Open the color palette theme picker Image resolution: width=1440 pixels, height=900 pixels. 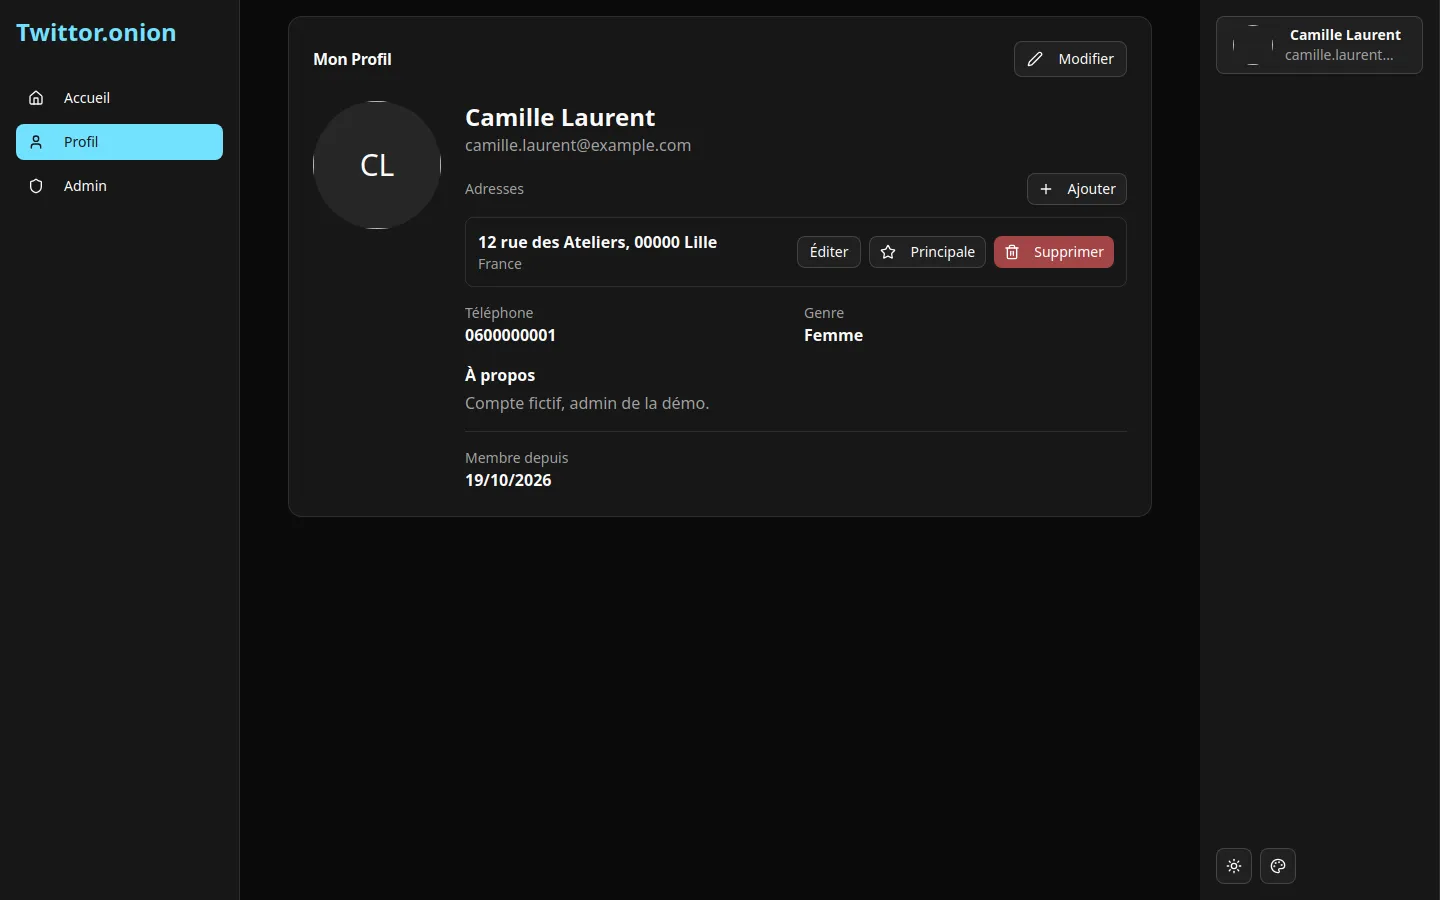pos(1278,866)
